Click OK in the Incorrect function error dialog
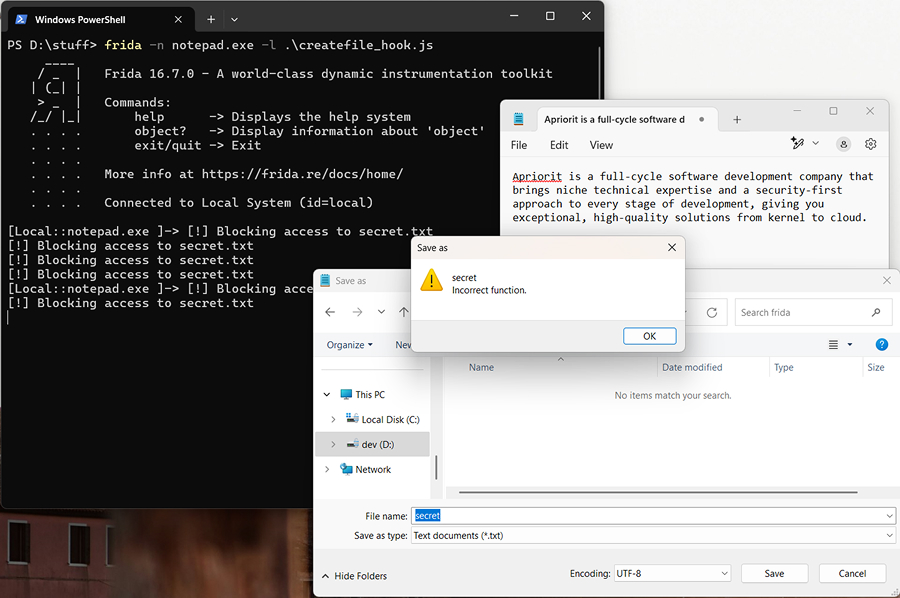 [649, 336]
